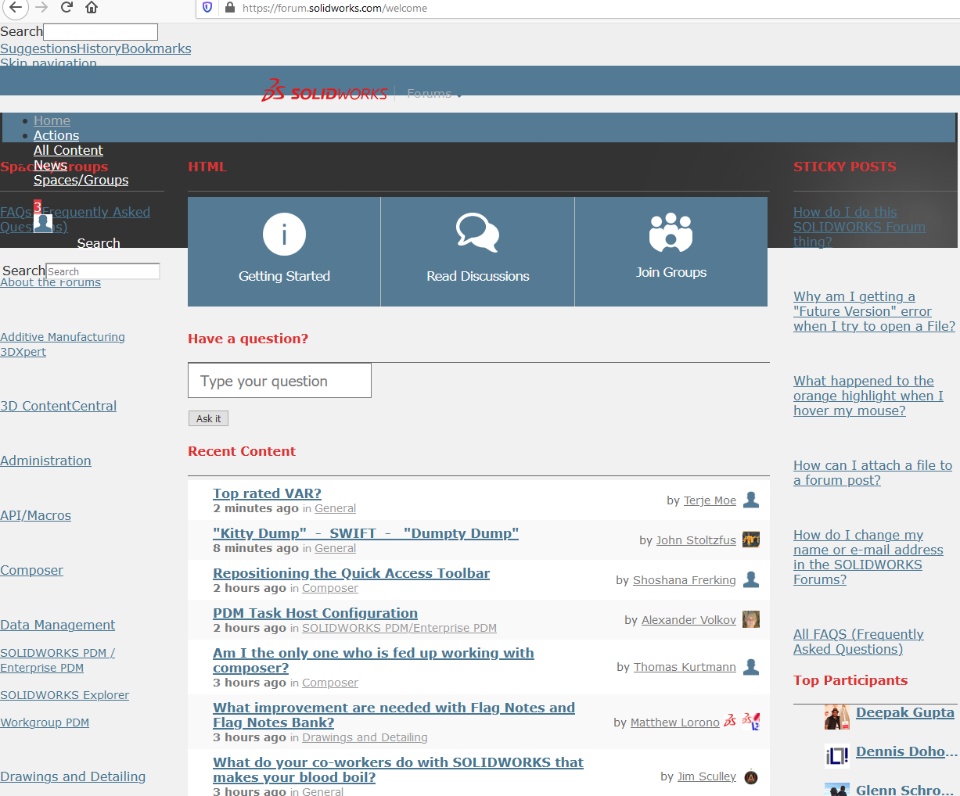Open How can I attach a file post

click(872, 473)
